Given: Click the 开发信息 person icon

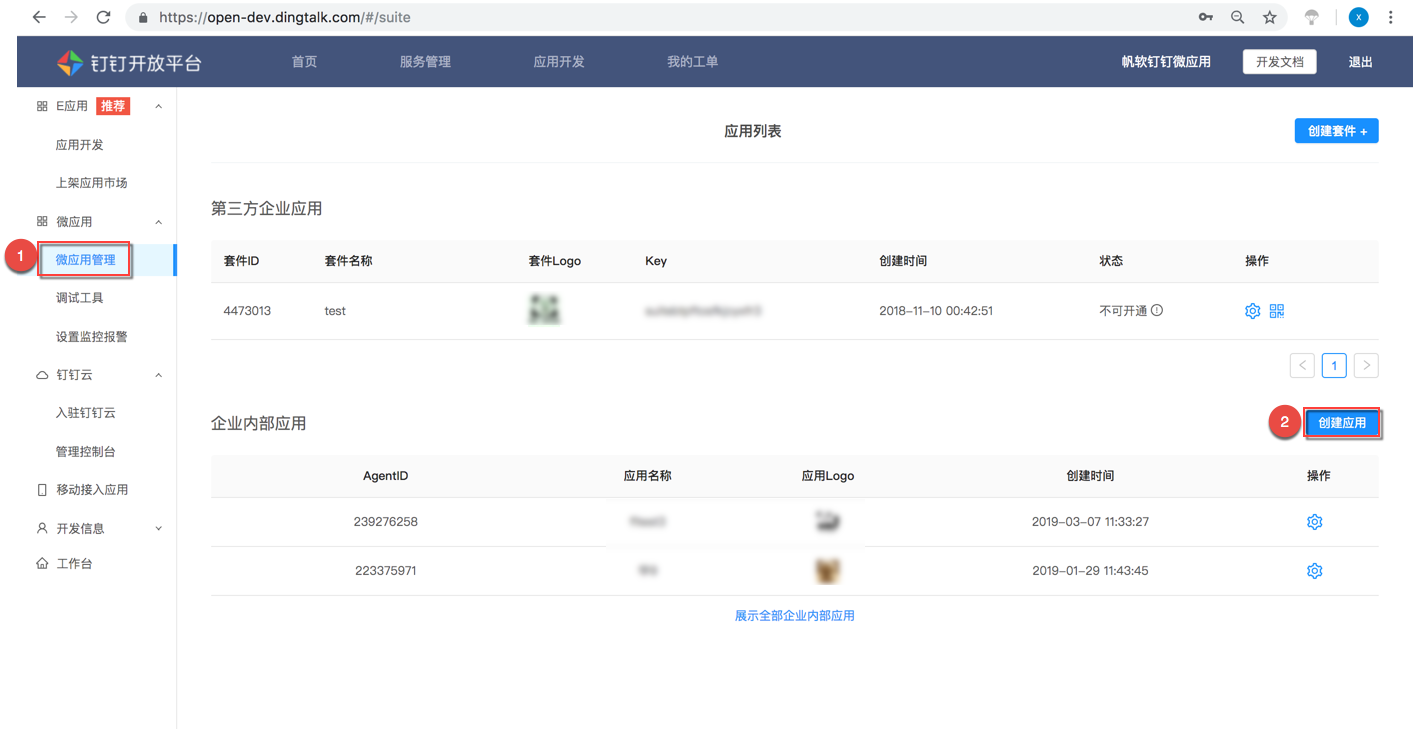Looking at the screenshot, I should (42, 528).
